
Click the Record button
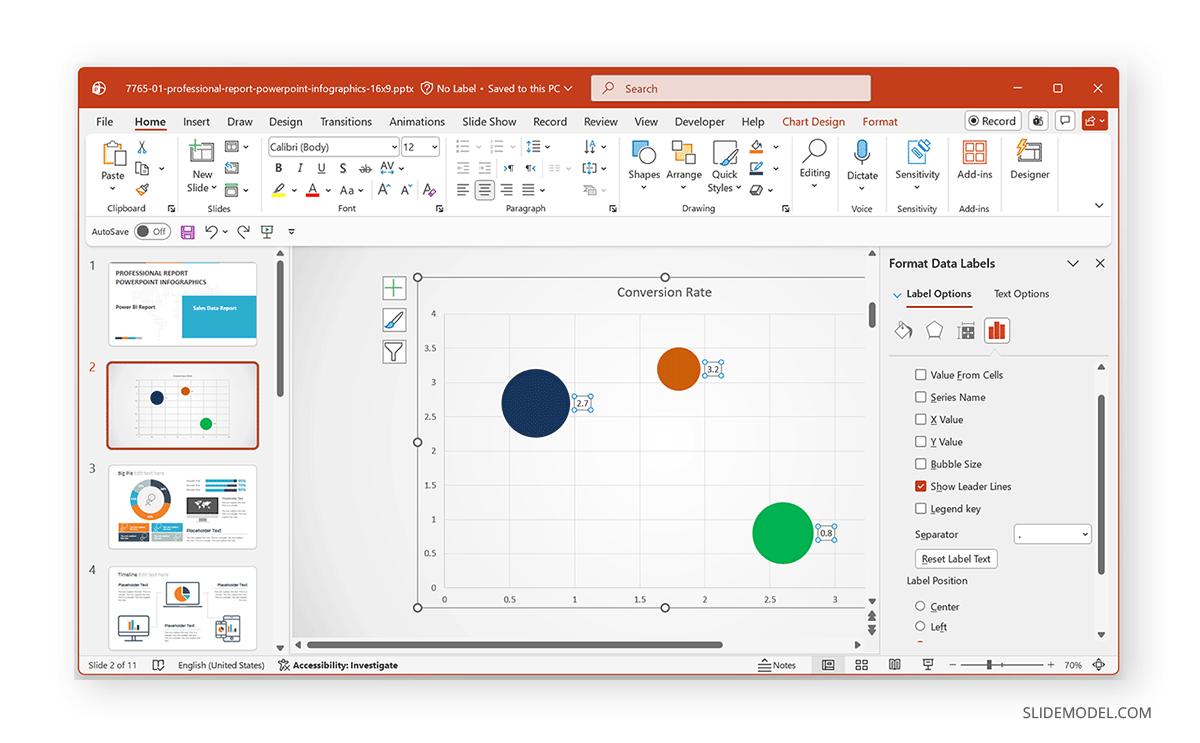pyautogui.click(x=992, y=121)
